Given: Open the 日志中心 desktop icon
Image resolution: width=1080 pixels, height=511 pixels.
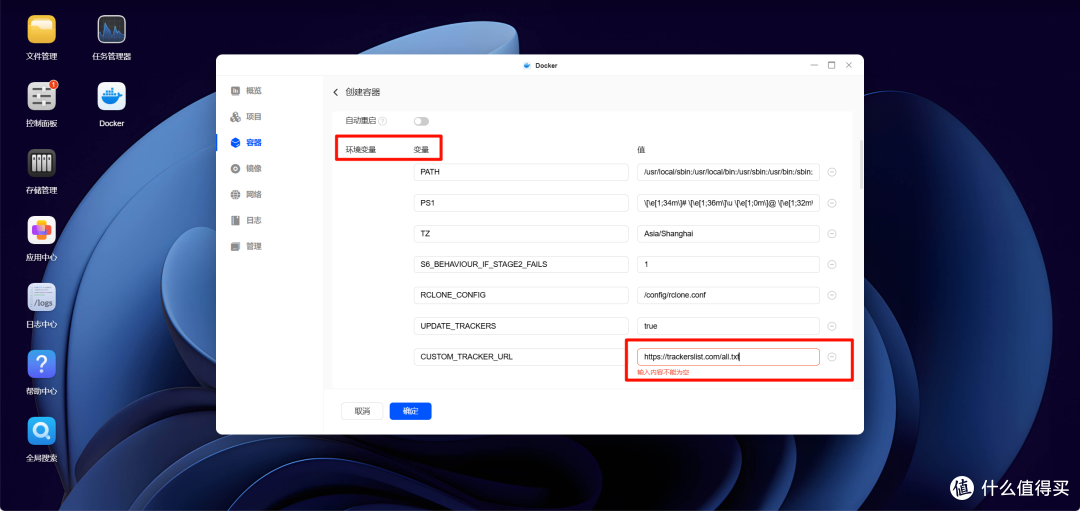Looking at the screenshot, I should click(41, 297).
